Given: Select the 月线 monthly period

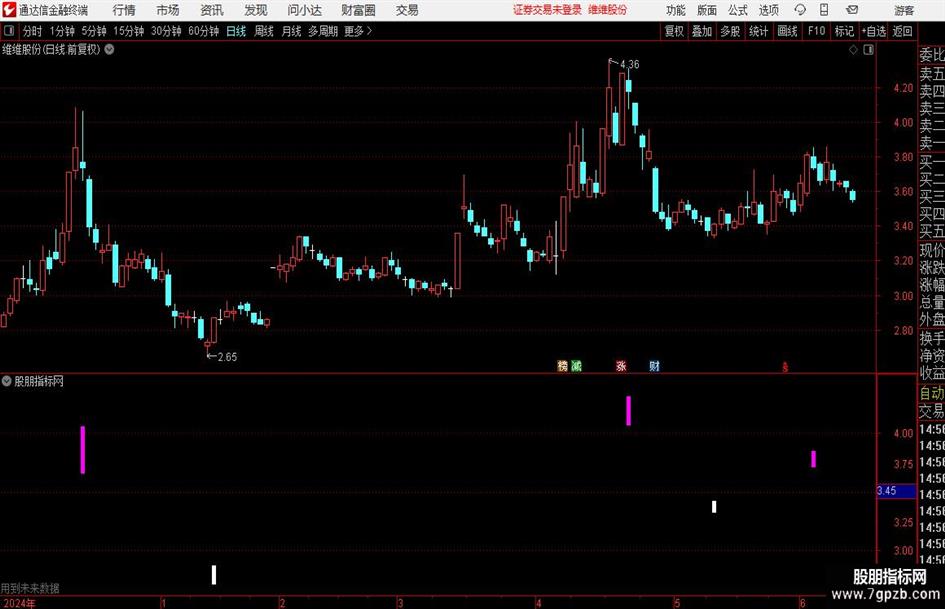Looking at the screenshot, I should click(x=292, y=31).
